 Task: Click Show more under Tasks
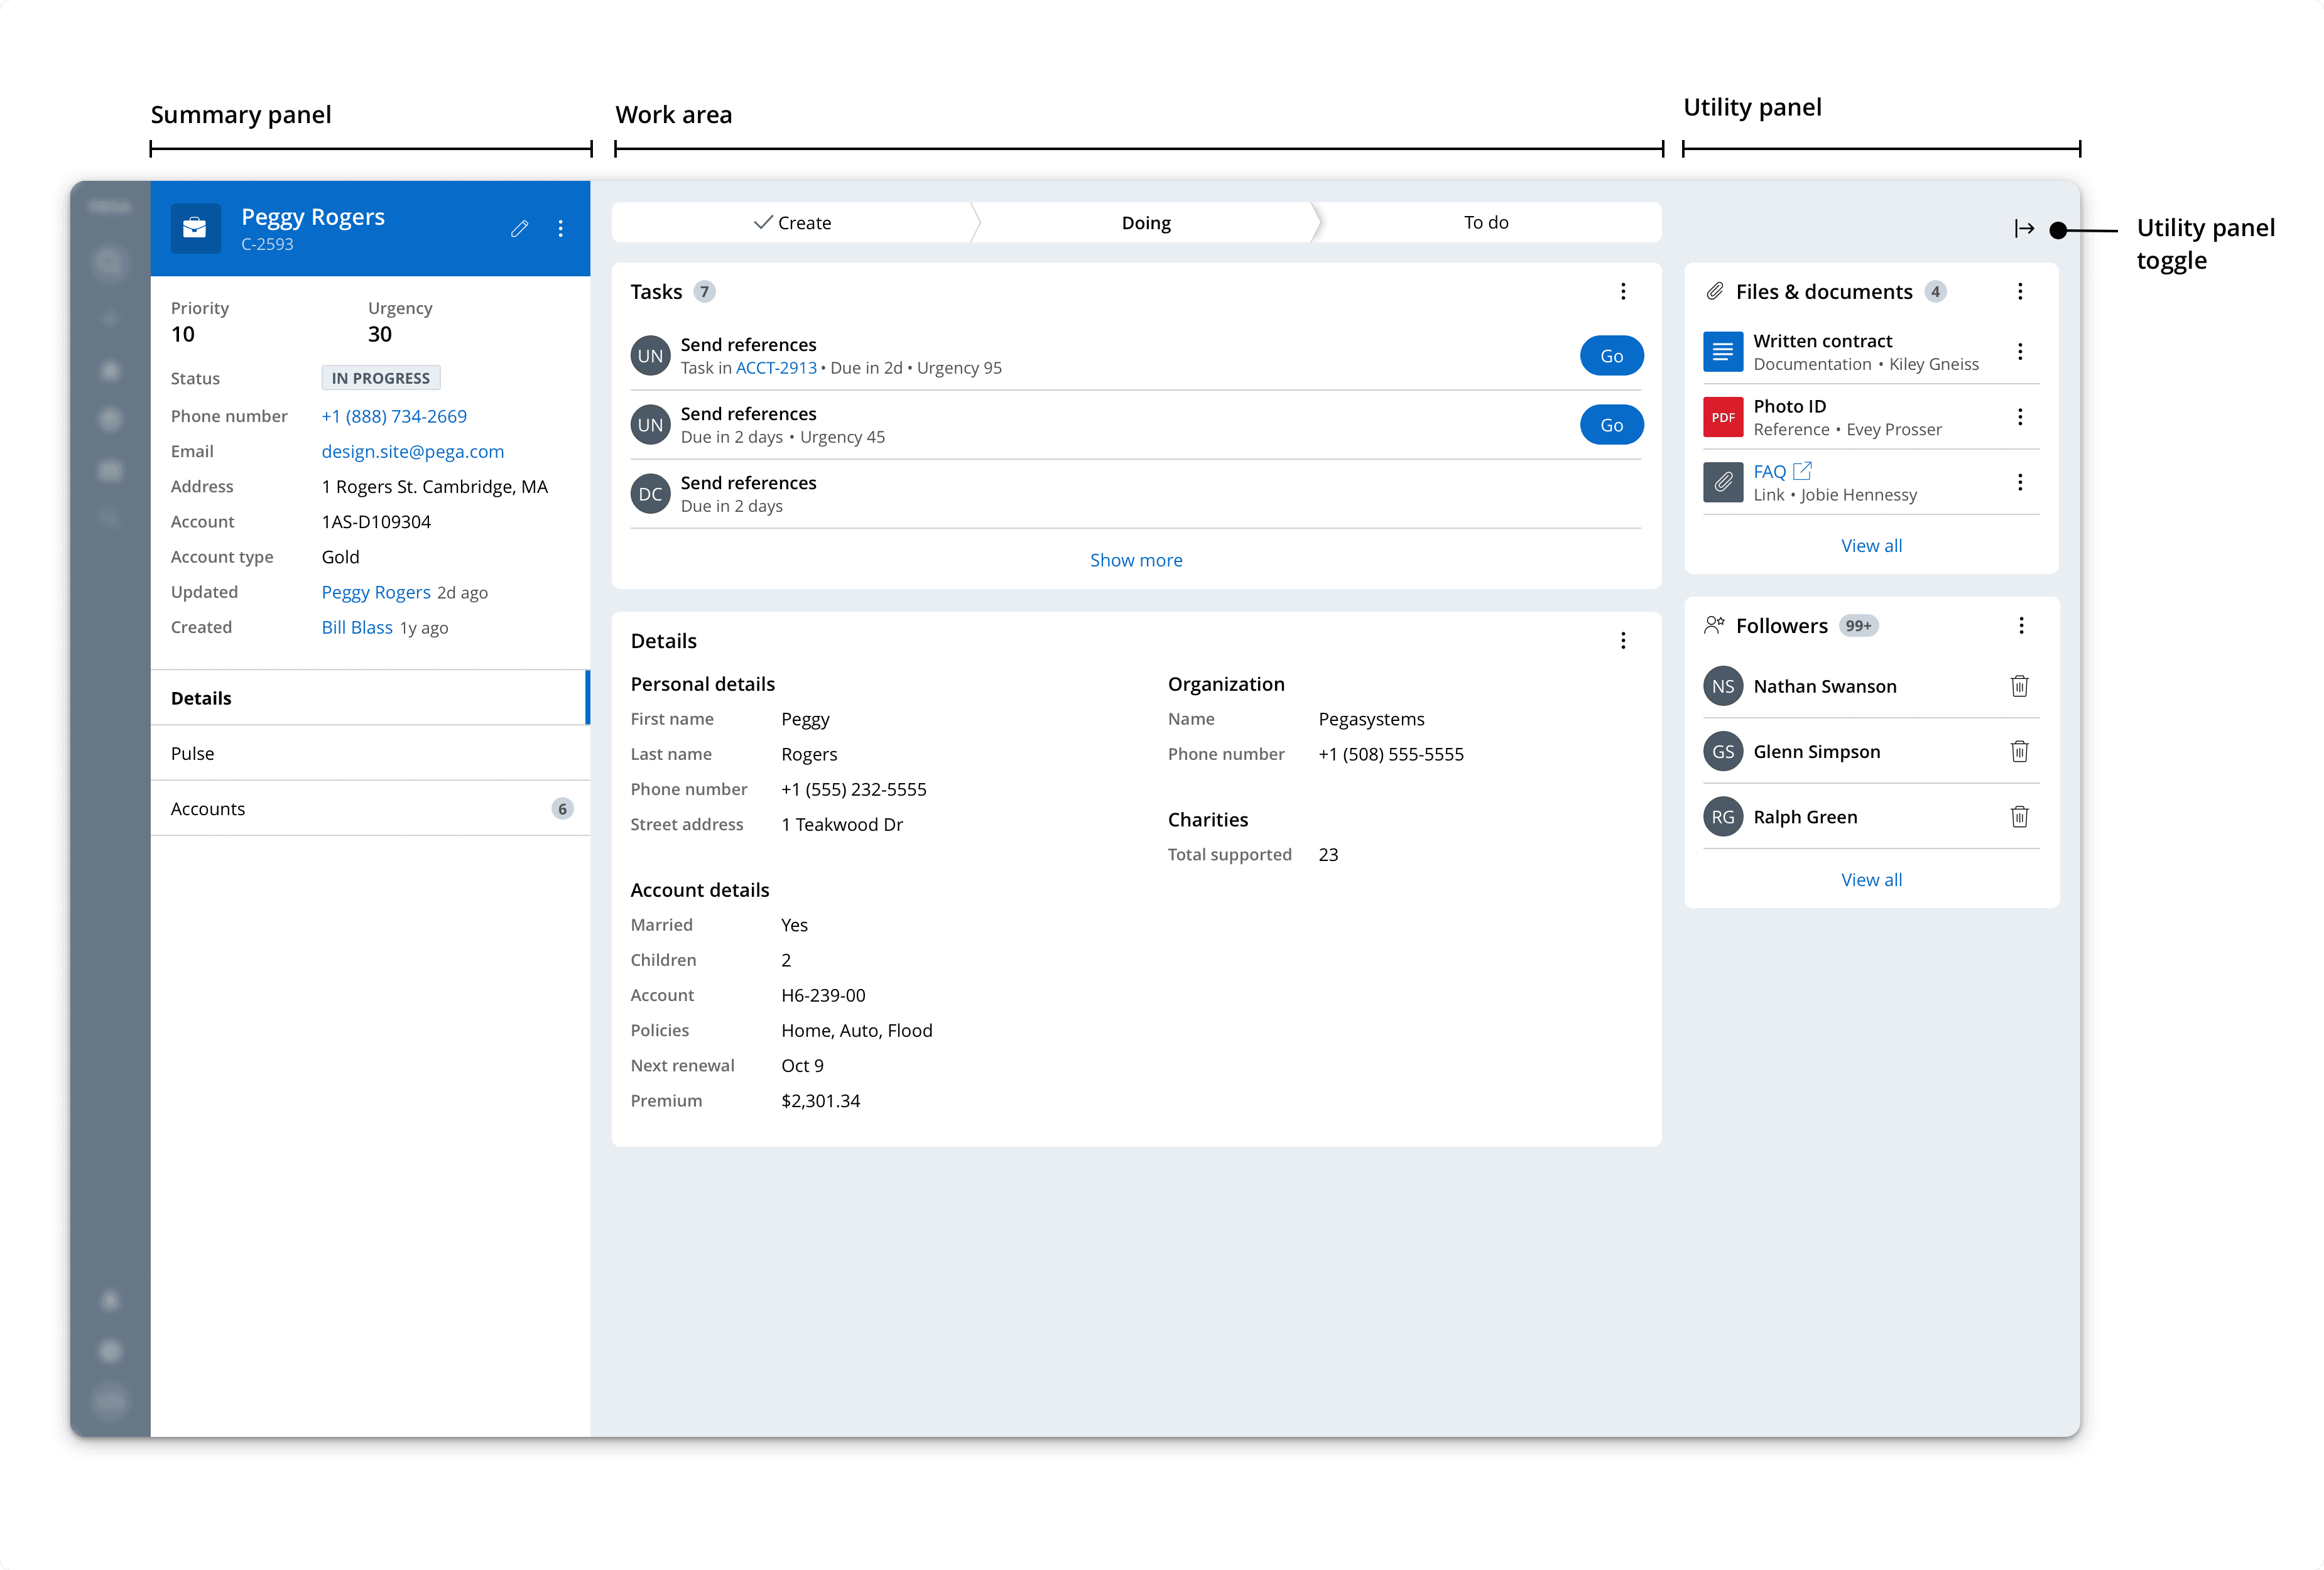(1136, 560)
